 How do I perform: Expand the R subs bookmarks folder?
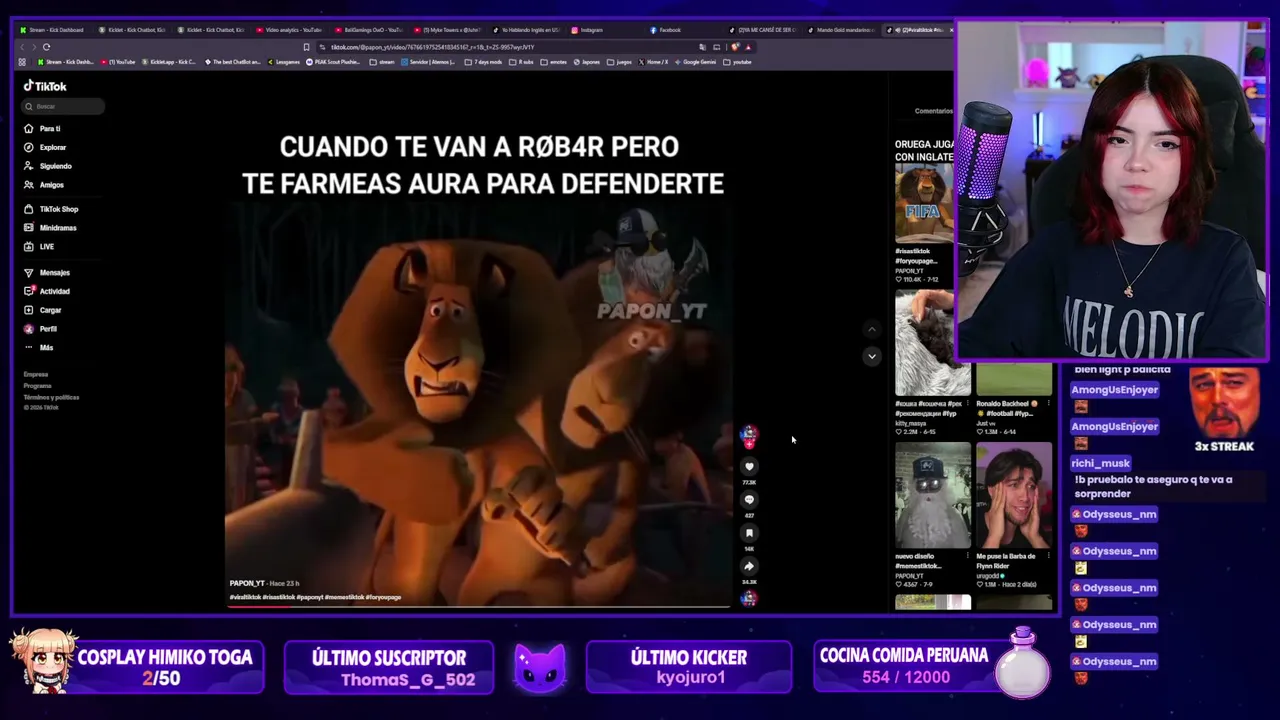(520, 62)
